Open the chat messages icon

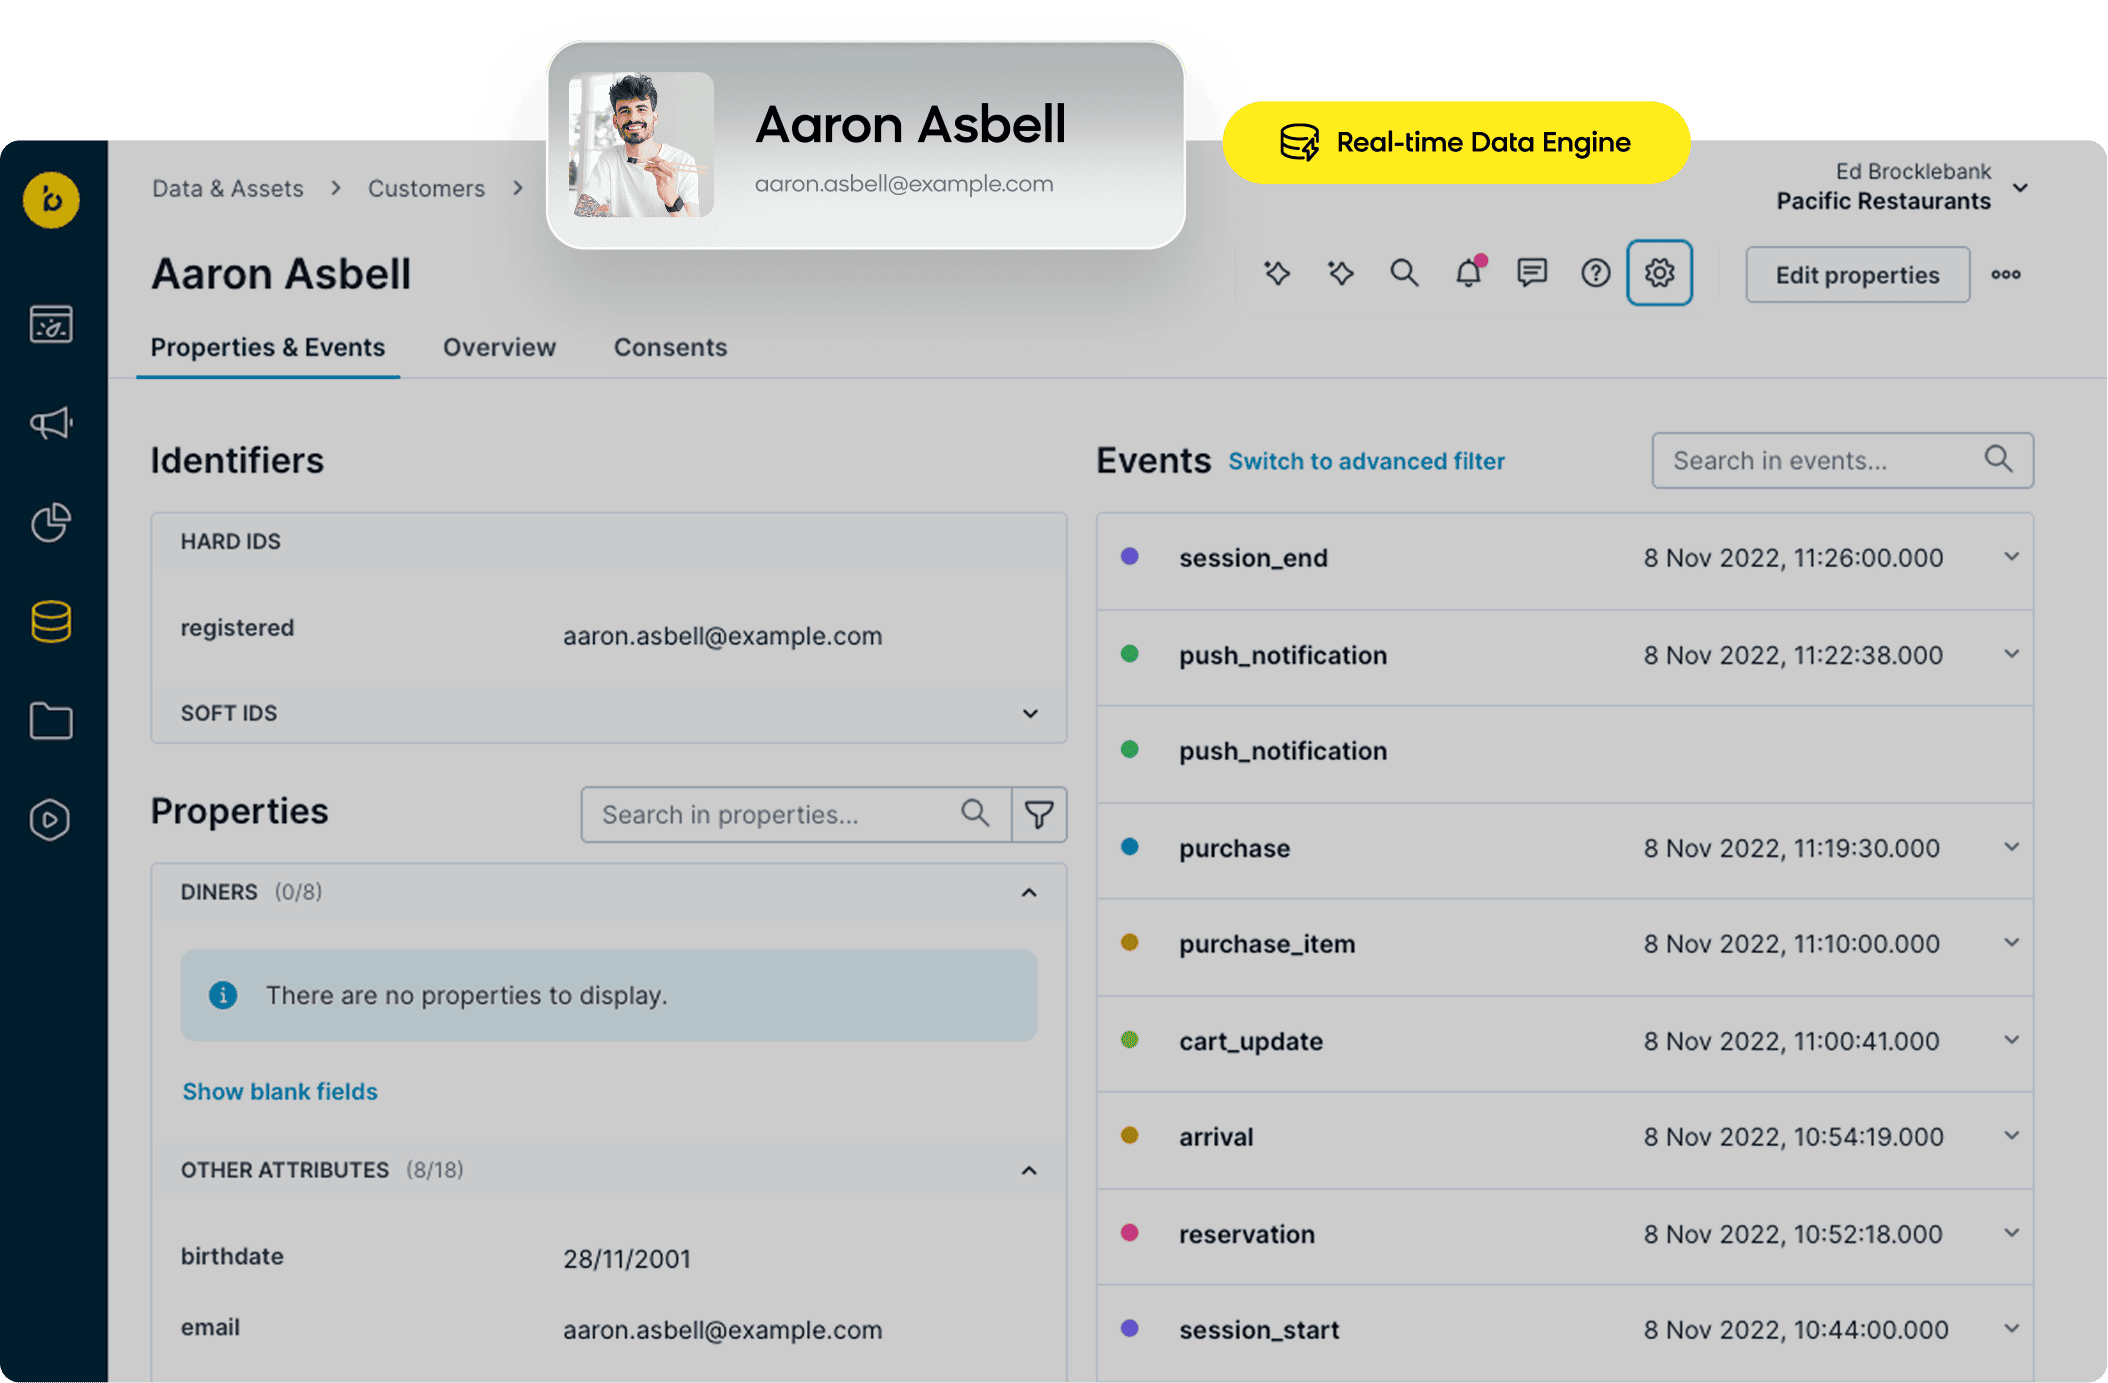1531,273
